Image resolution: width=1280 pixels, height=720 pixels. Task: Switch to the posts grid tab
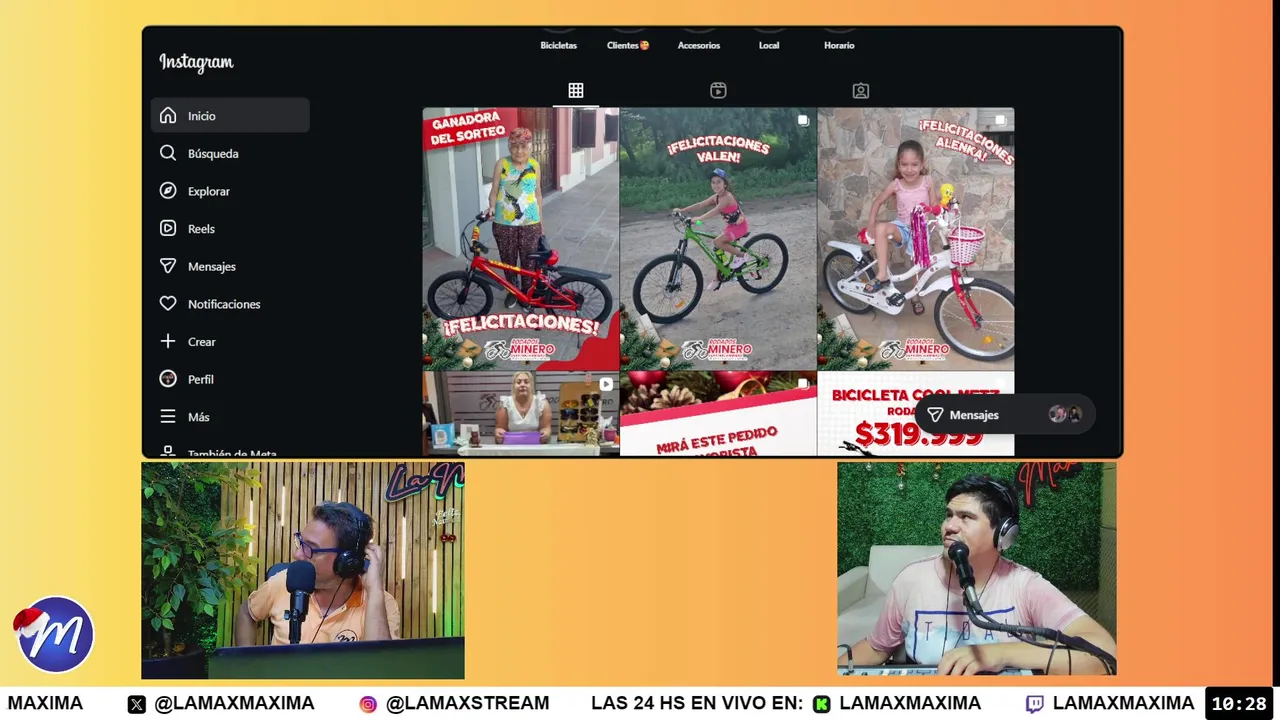(x=576, y=91)
